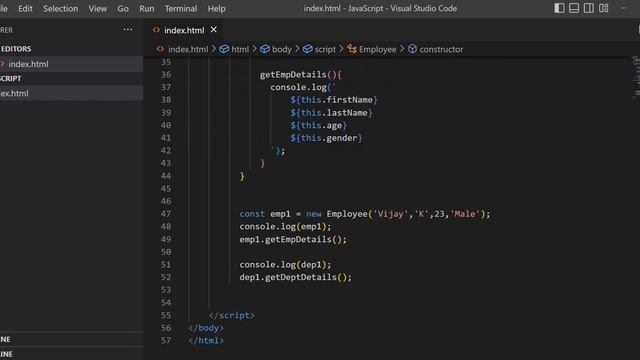Click 'getEmpDetails' method definition text
This screenshot has height=360, width=640.
(x=293, y=75)
